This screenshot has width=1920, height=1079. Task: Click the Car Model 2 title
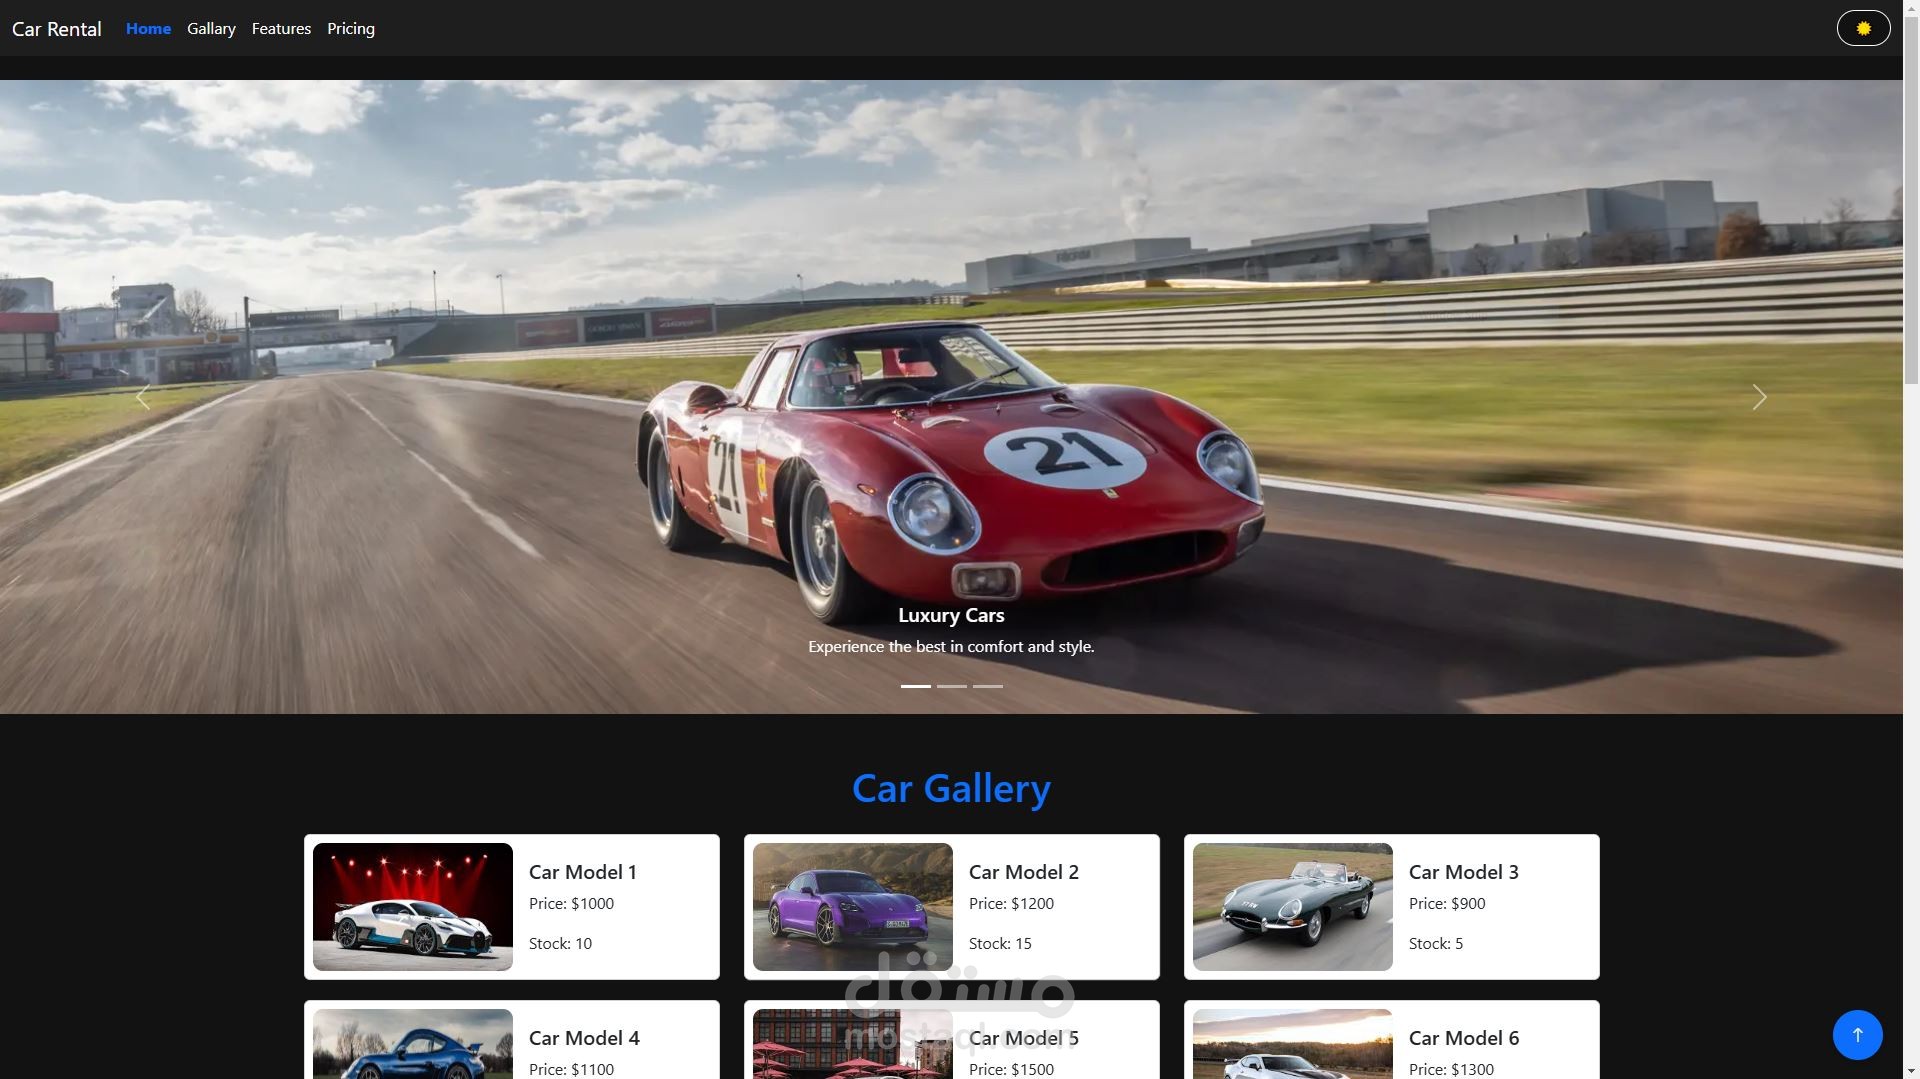coord(1024,872)
